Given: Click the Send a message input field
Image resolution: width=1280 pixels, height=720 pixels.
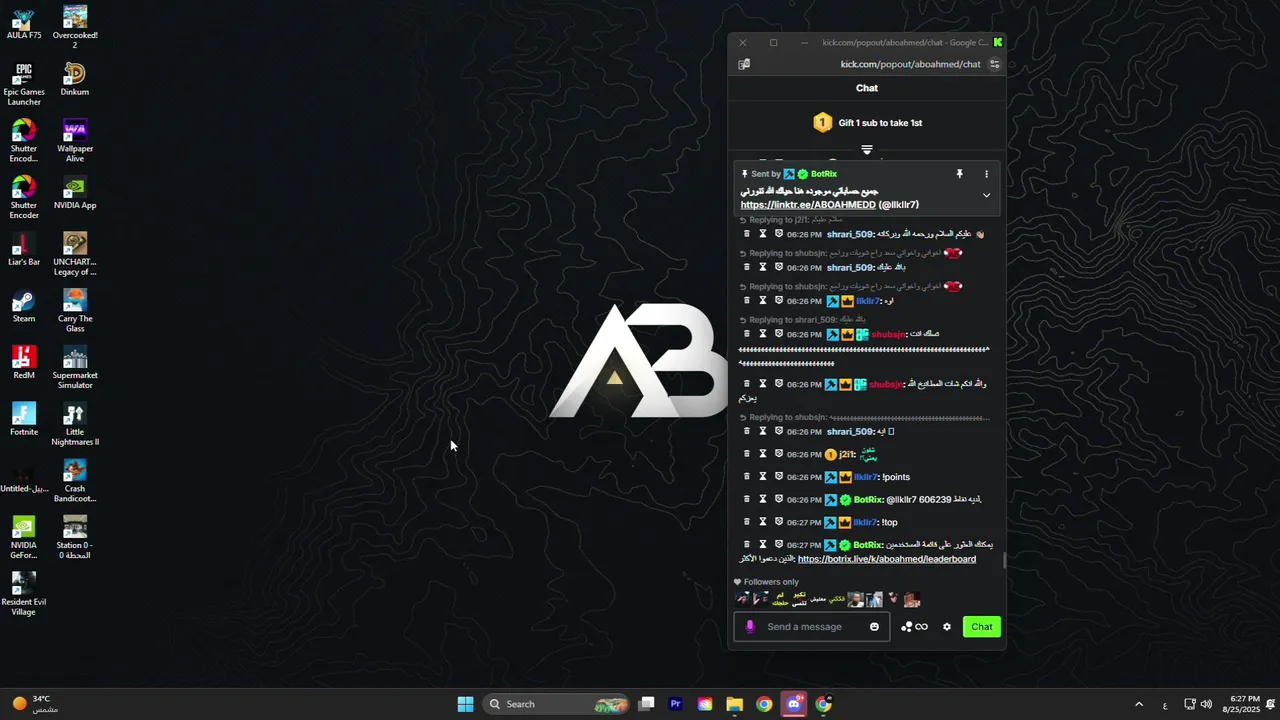Looking at the screenshot, I should pos(811,627).
